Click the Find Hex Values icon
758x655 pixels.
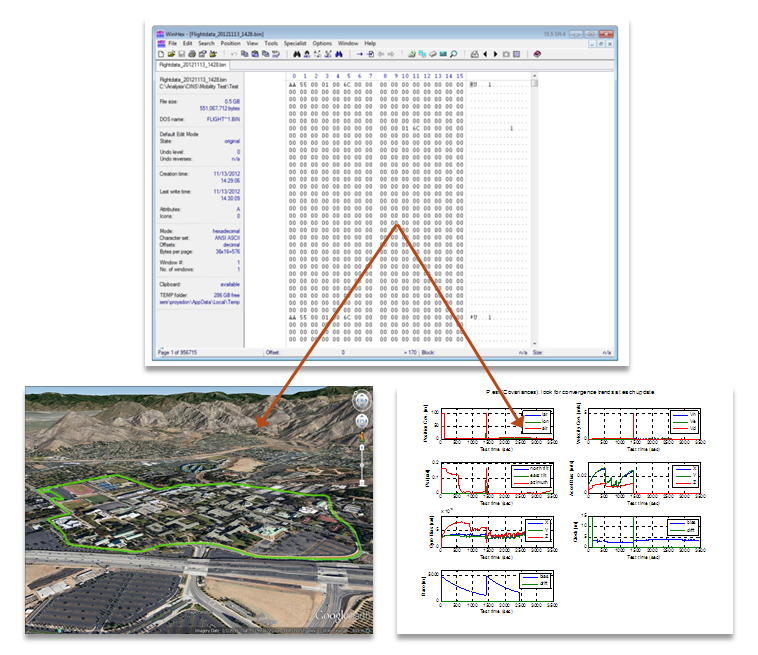pyautogui.click(x=307, y=54)
